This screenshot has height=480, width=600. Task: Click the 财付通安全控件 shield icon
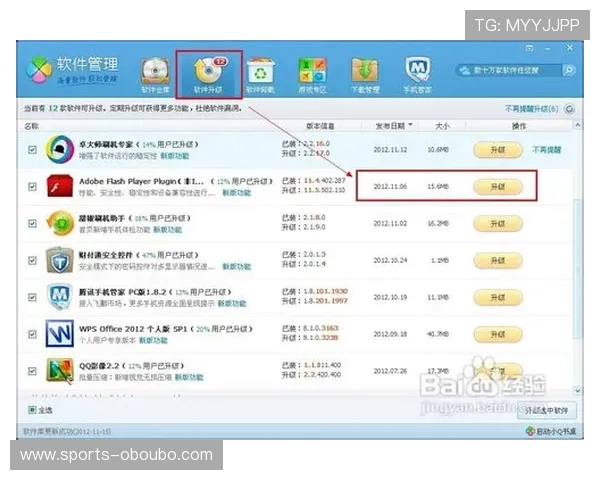click(58, 260)
